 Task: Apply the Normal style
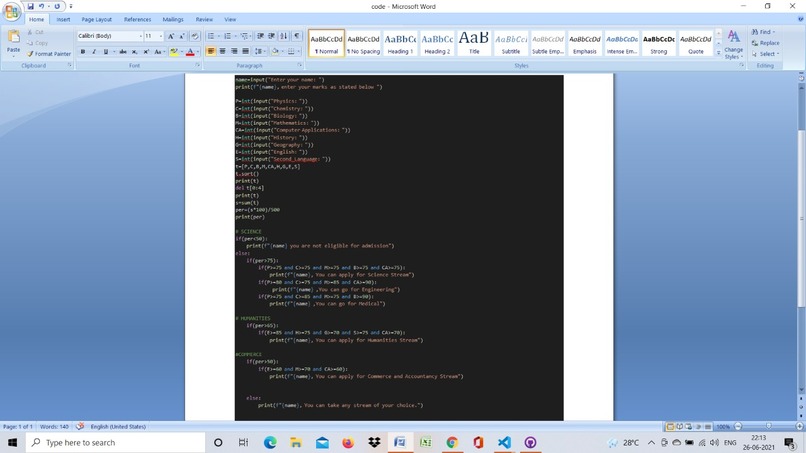click(326, 43)
